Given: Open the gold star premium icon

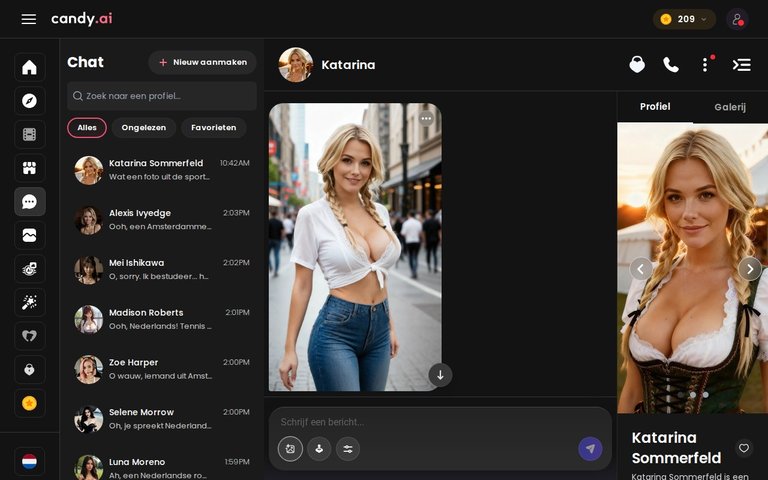Looking at the screenshot, I should coord(29,403).
